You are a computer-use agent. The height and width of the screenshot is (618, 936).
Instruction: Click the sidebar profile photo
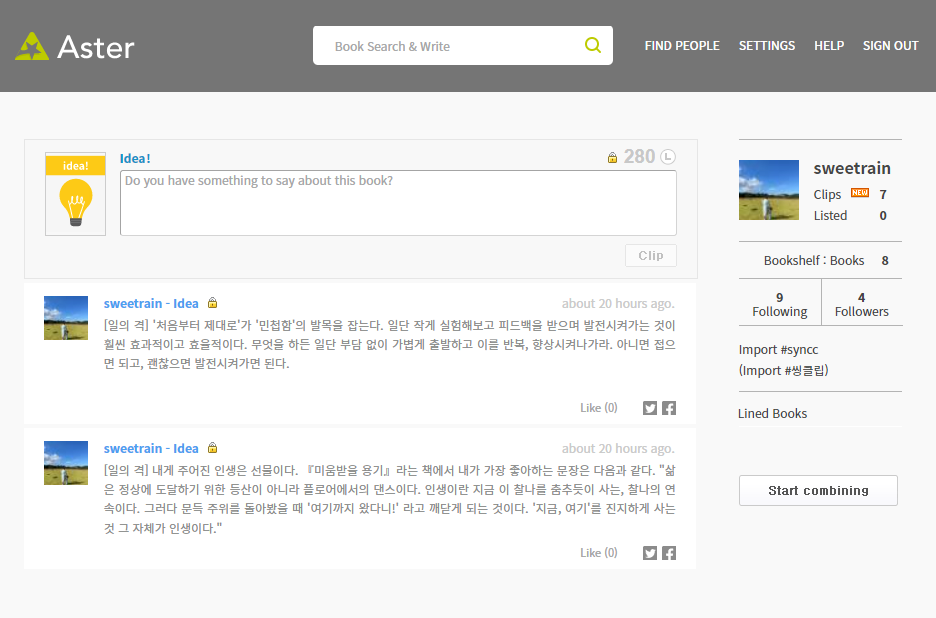(x=769, y=190)
